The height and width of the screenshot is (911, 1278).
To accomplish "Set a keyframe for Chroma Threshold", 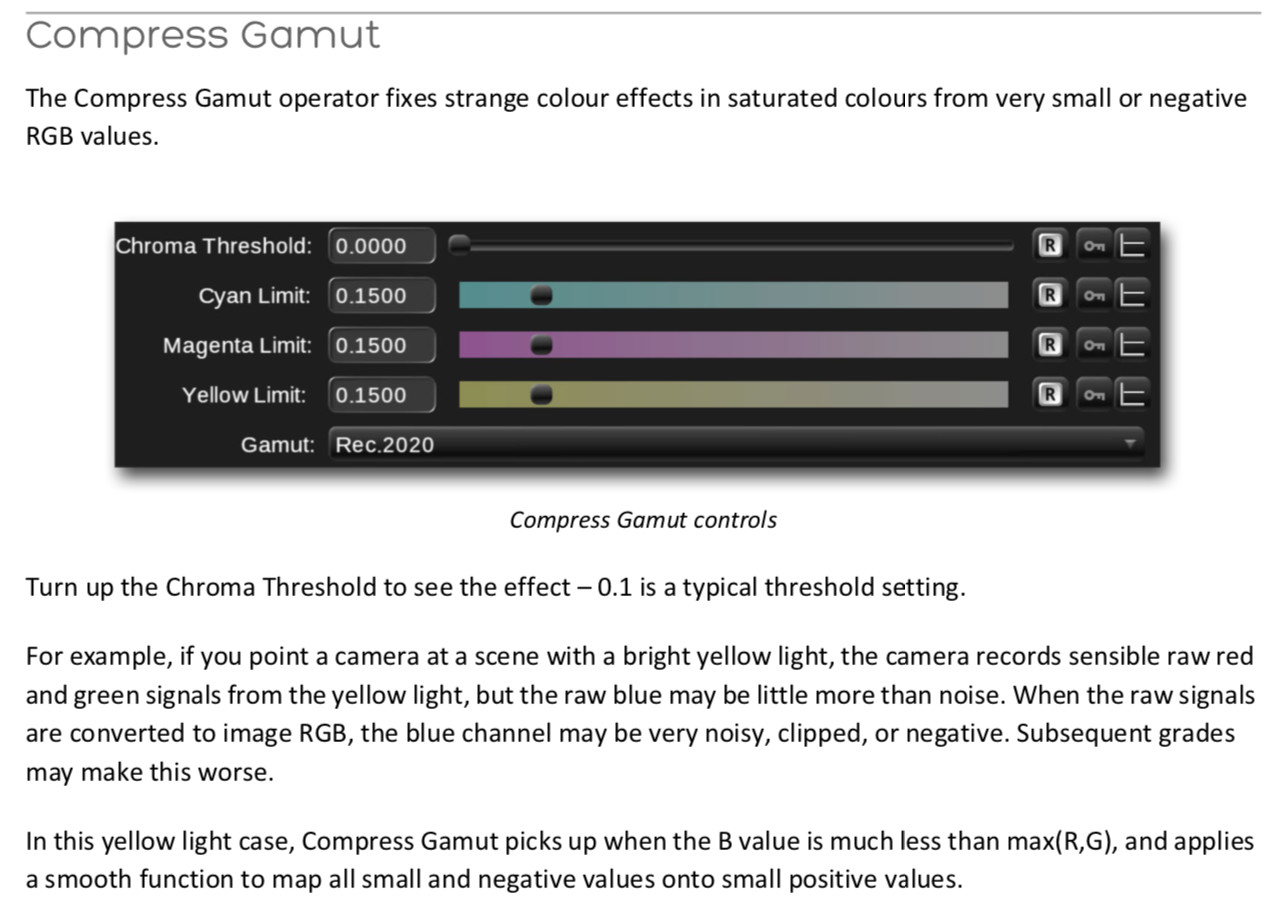I will [x=1095, y=245].
